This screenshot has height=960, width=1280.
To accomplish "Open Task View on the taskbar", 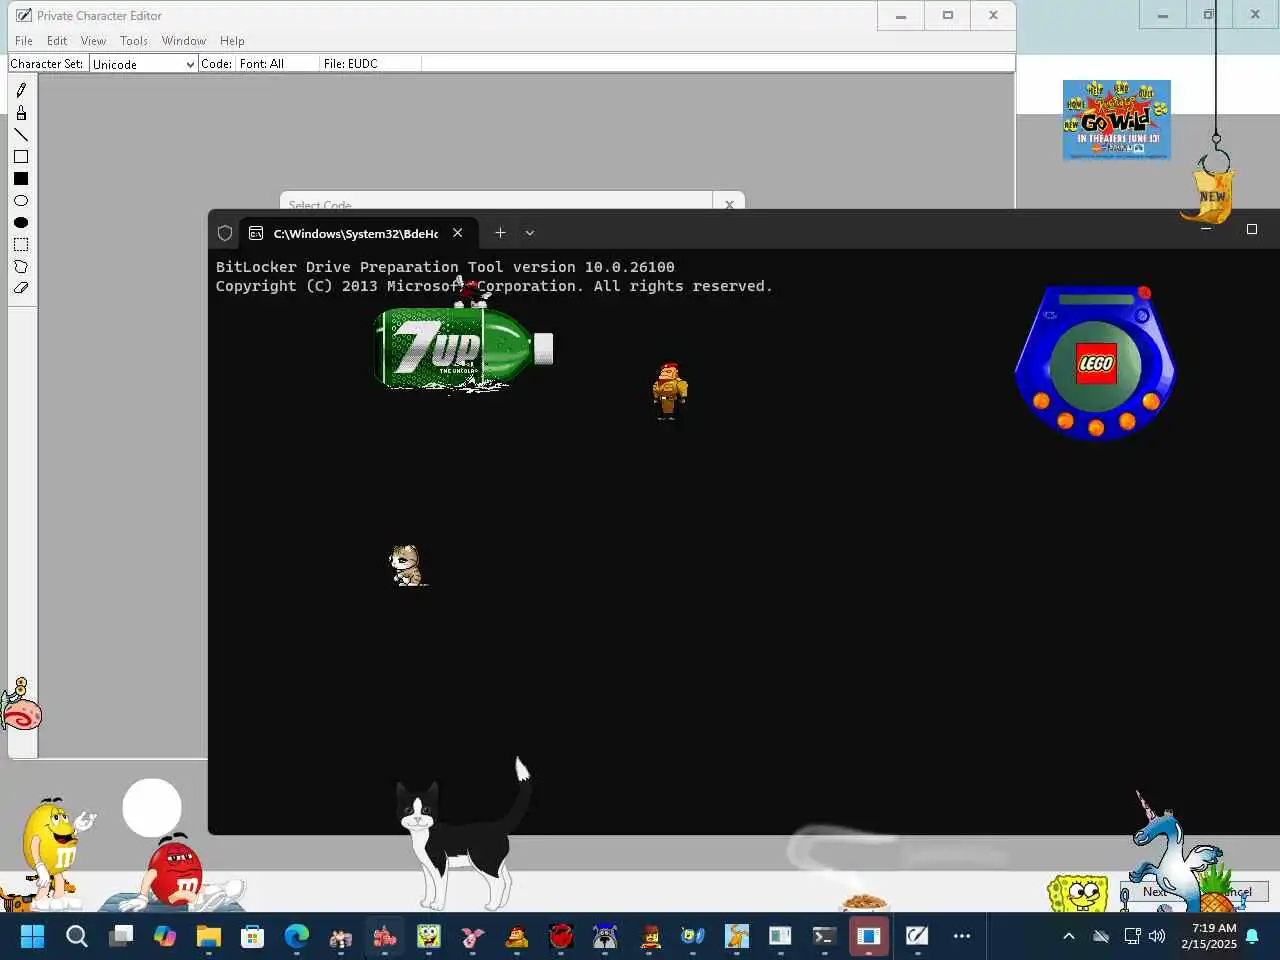I will tap(121, 936).
